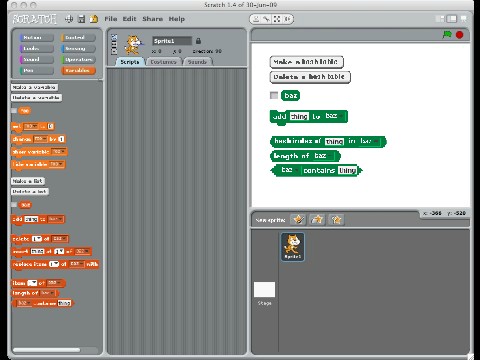This screenshot has width=480, height=360.
Task: Open list dropdown in add-thing-to block
Action: (55, 219)
